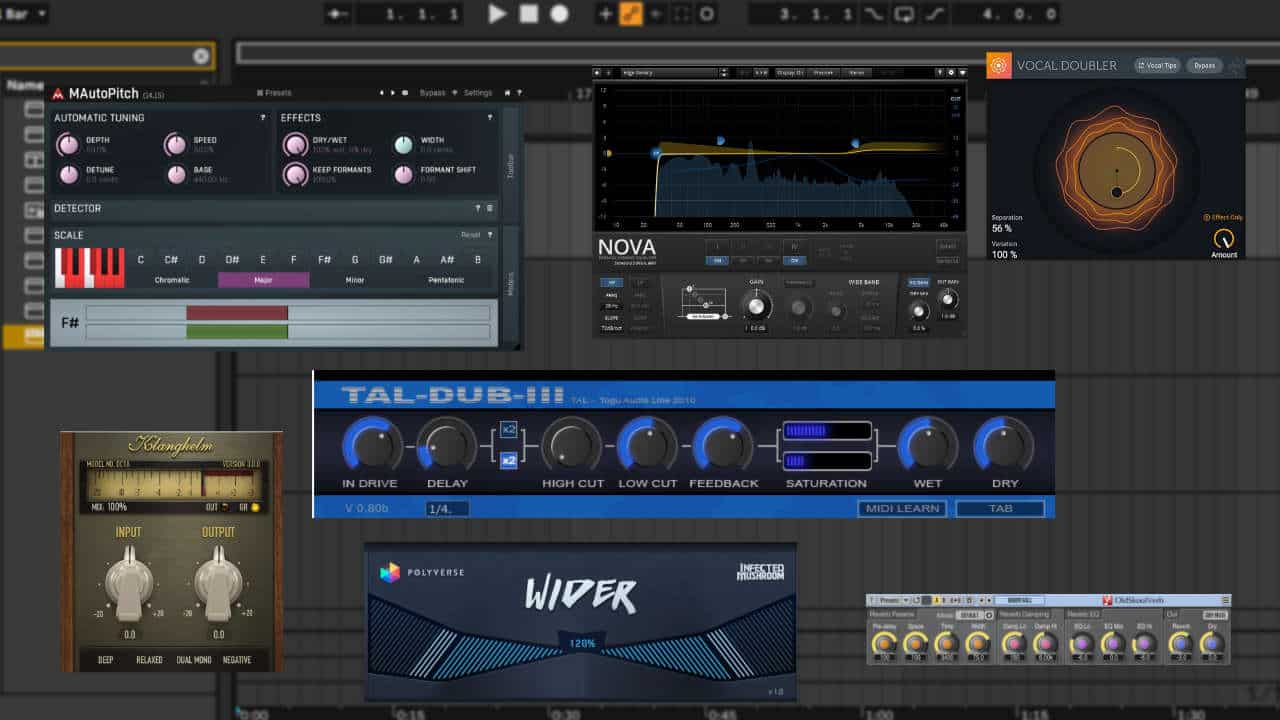Select the Pentatonic scale in MAutoPitch
This screenshot has height=720, width=1280.
tap(446, 280)
